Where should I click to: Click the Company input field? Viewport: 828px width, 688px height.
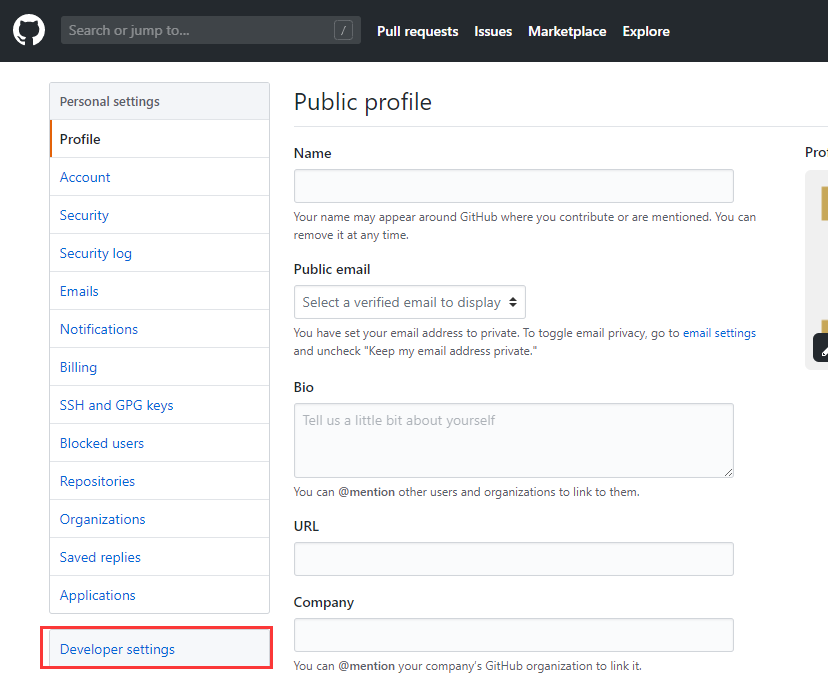(513, 635)
